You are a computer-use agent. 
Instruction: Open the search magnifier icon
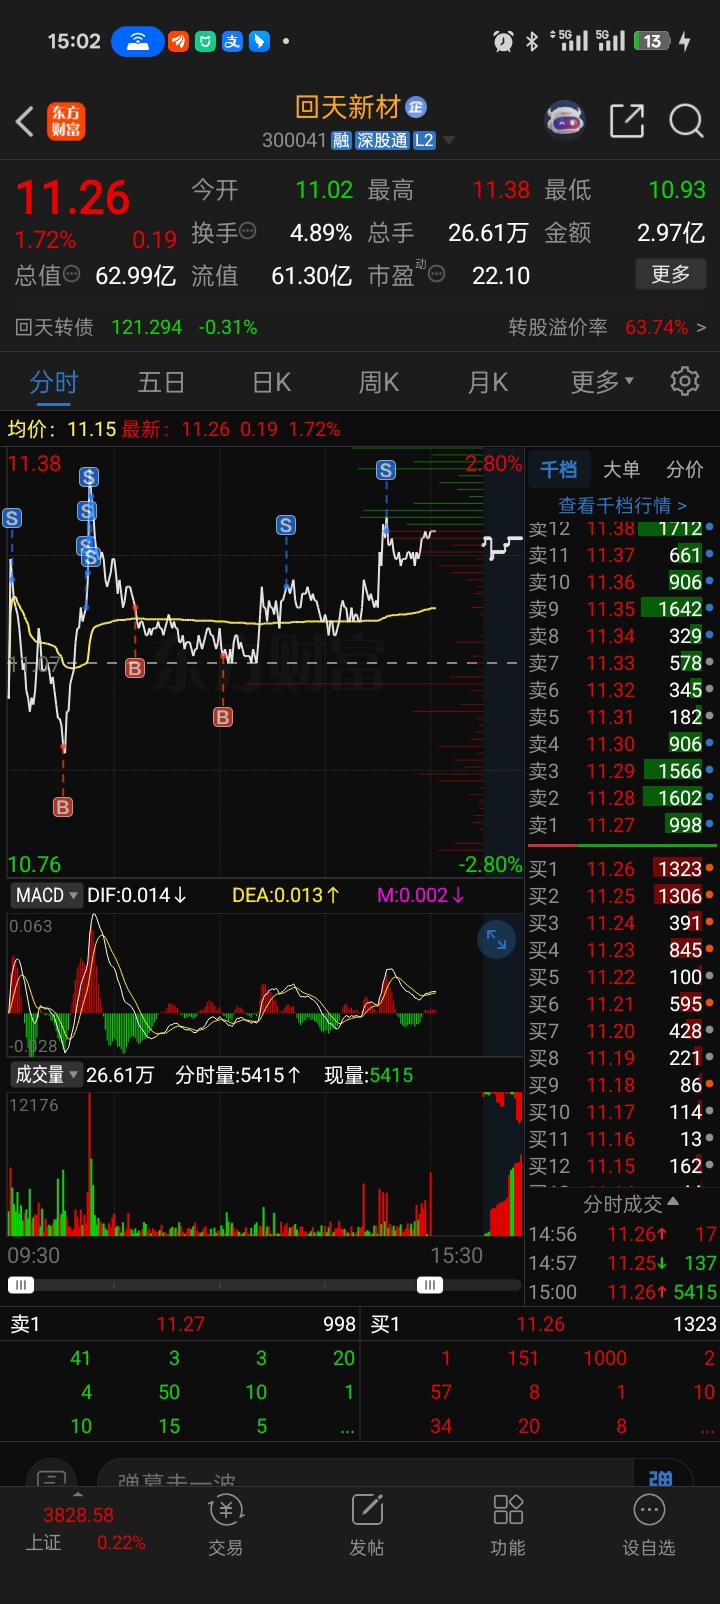686,121
